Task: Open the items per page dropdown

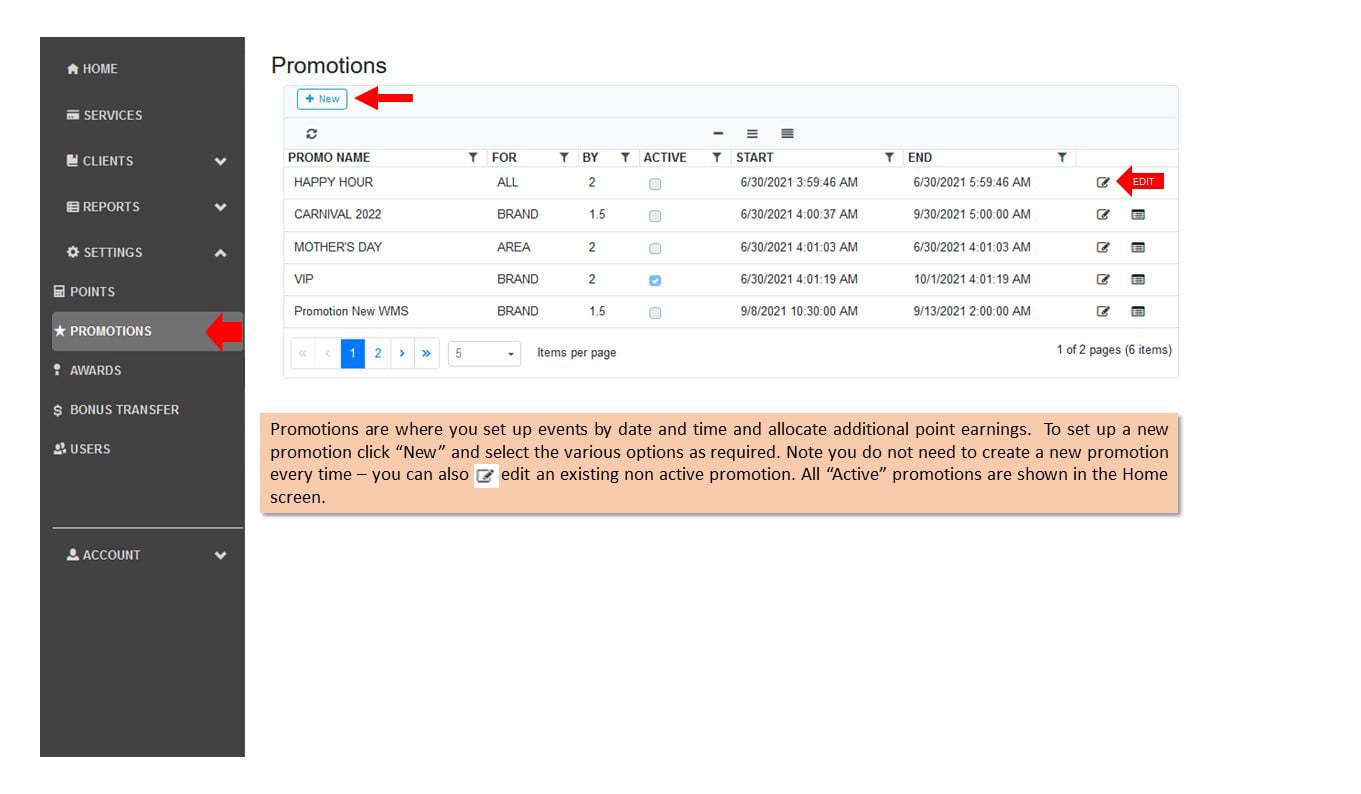Action: [484, 353]
